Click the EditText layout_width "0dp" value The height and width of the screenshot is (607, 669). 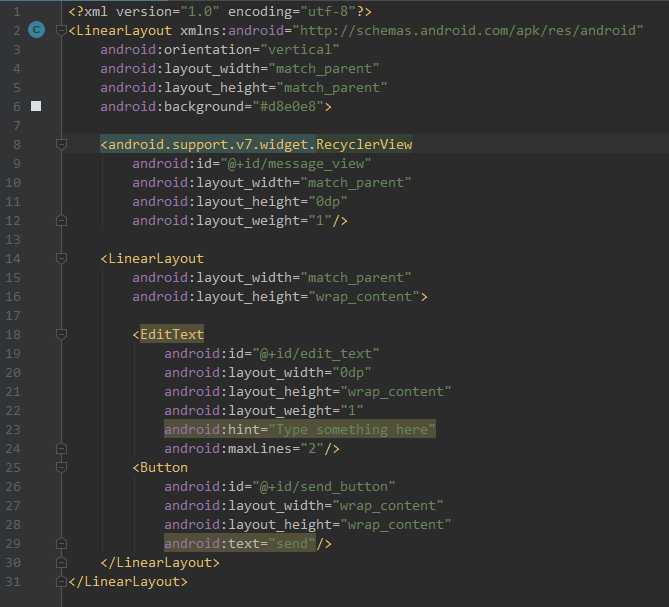coord(352,372)
